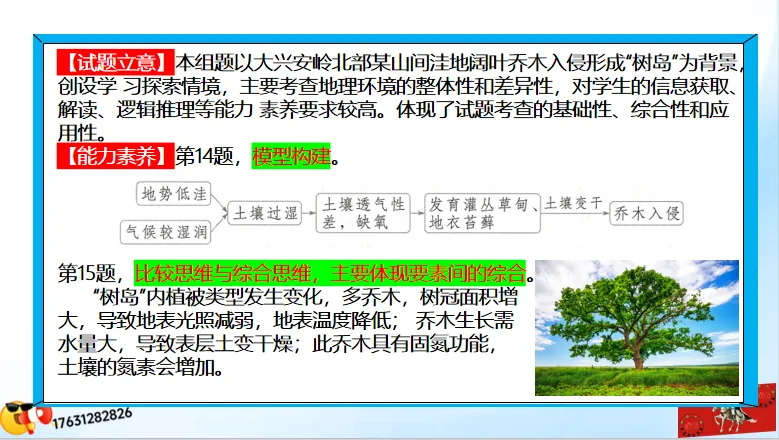The height and width of the screenshot is (440, 779).
Task: Click the red 【试题立意】 label
Action: point(115,62)
